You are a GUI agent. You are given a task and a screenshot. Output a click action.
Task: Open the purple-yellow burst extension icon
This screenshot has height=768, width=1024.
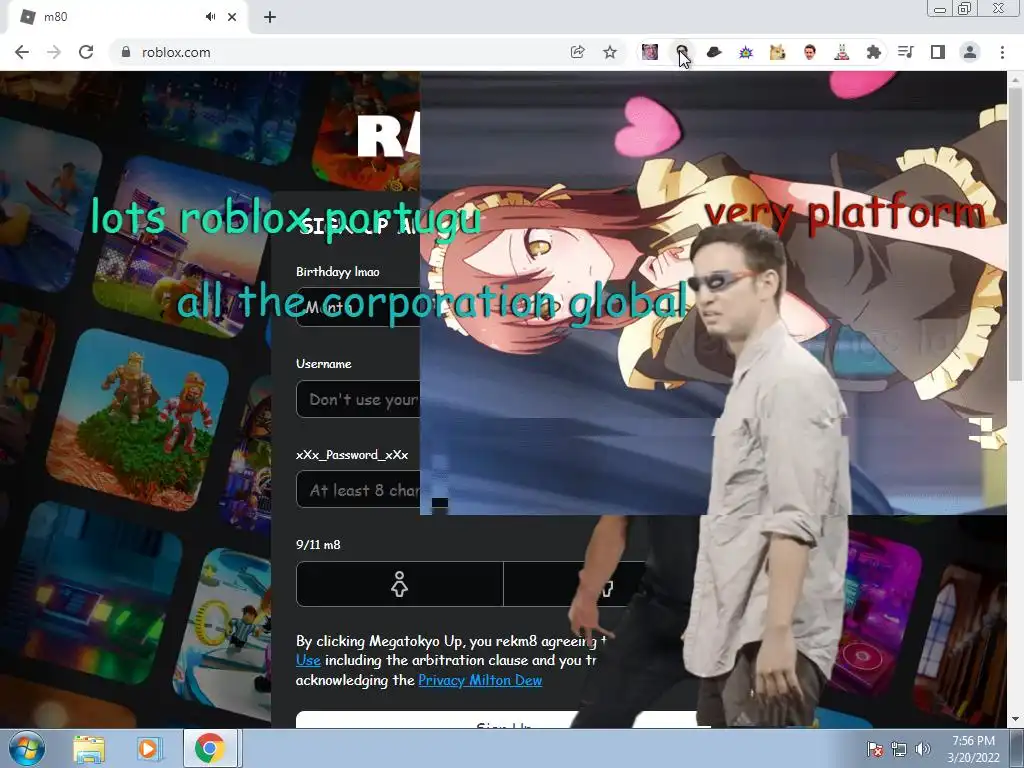[746, 52]
